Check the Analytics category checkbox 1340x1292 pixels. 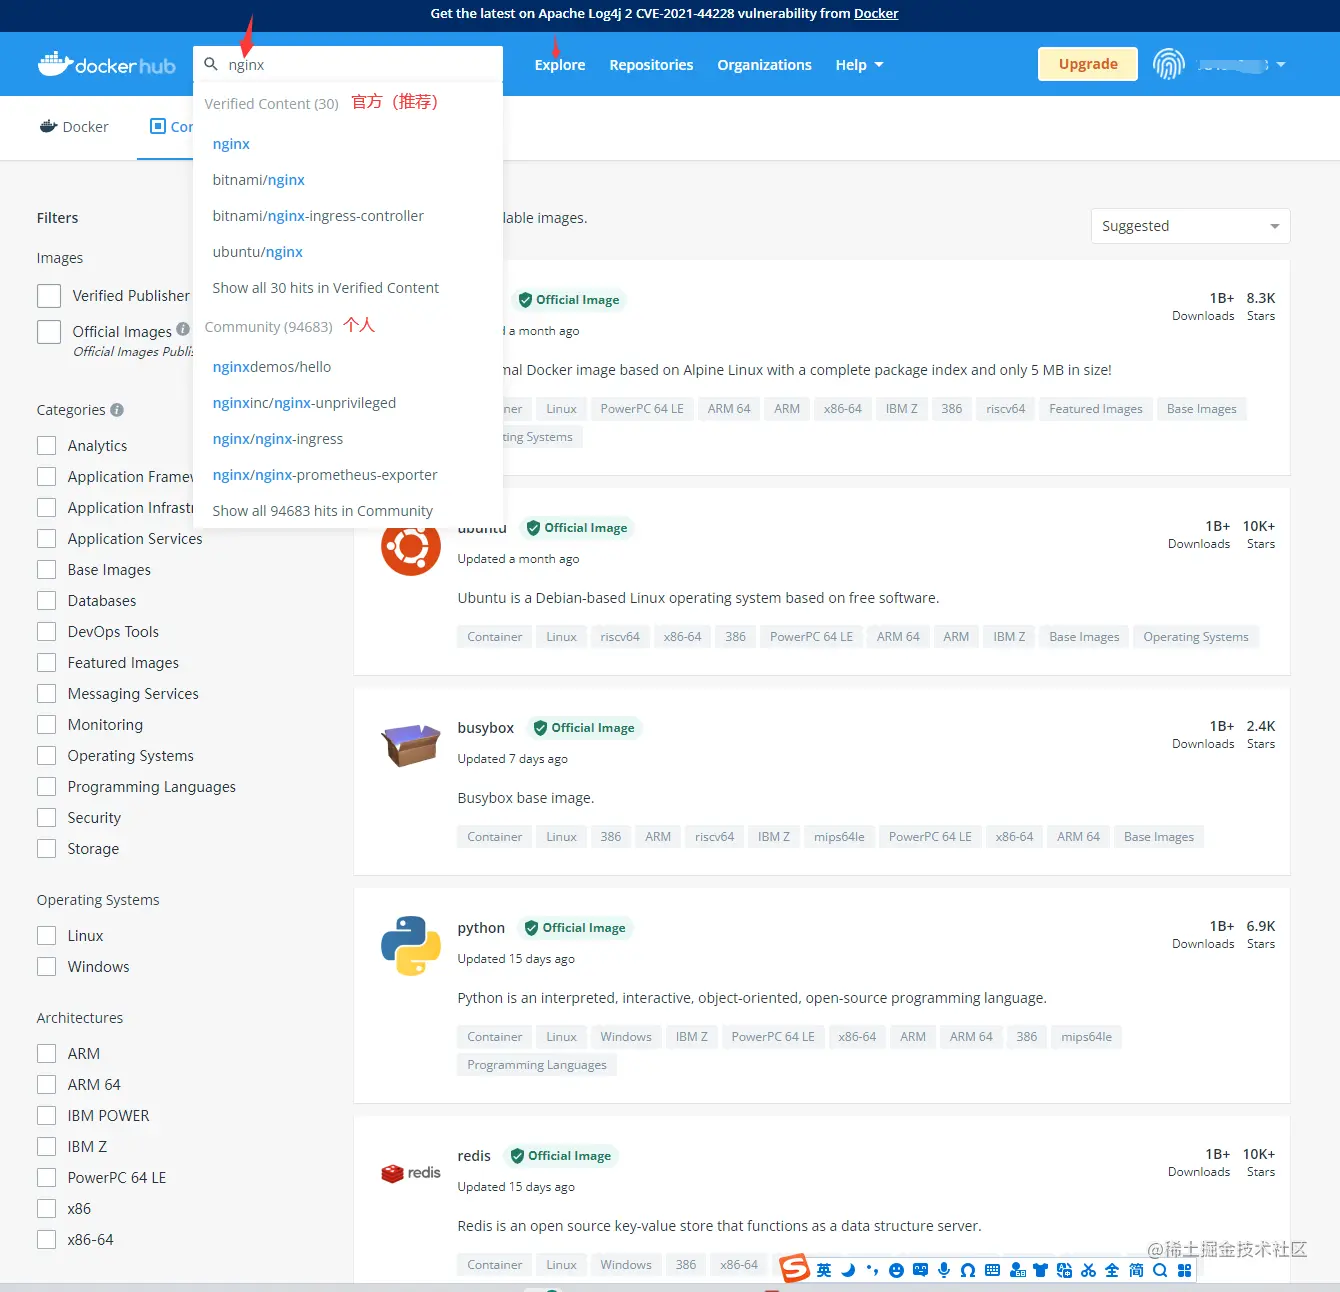pos(46,445)
